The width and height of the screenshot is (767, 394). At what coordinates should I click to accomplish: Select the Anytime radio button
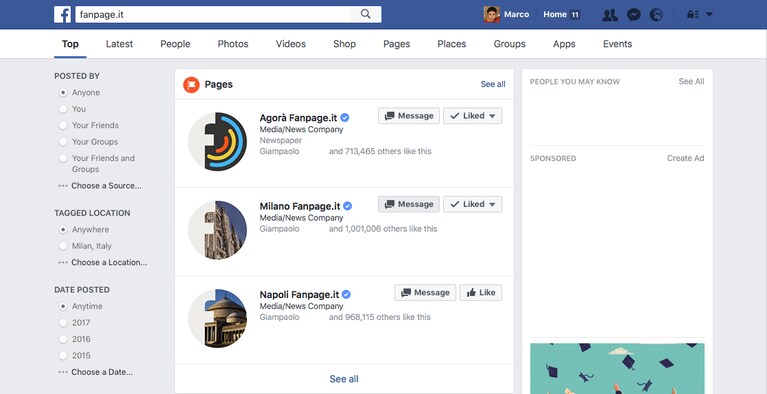tap(63, 306)
